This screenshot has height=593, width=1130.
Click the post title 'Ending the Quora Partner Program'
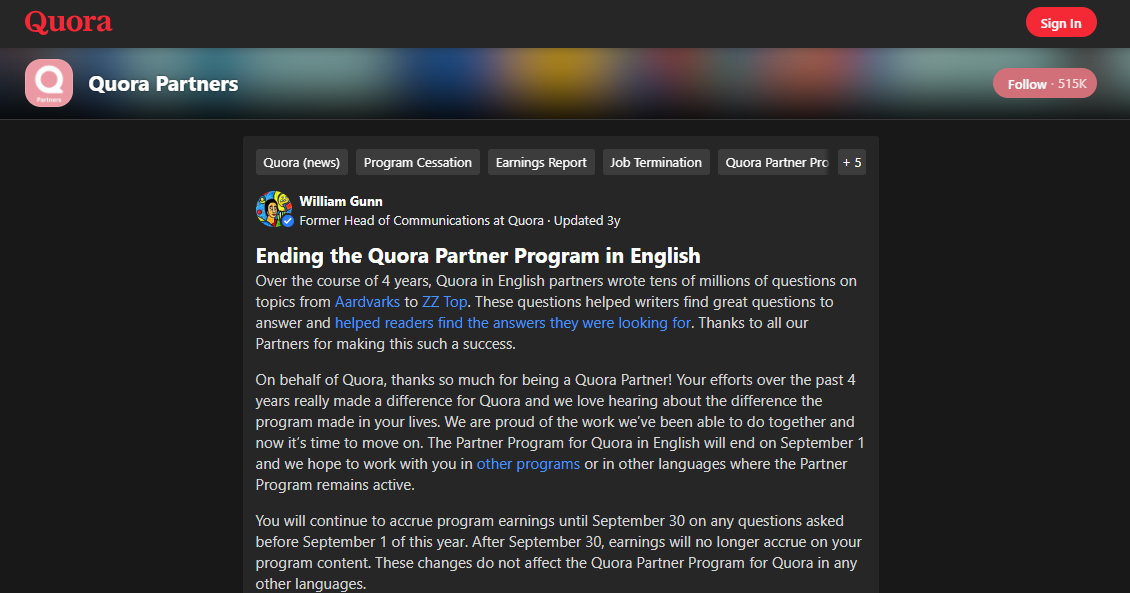[x=478, y=256]
